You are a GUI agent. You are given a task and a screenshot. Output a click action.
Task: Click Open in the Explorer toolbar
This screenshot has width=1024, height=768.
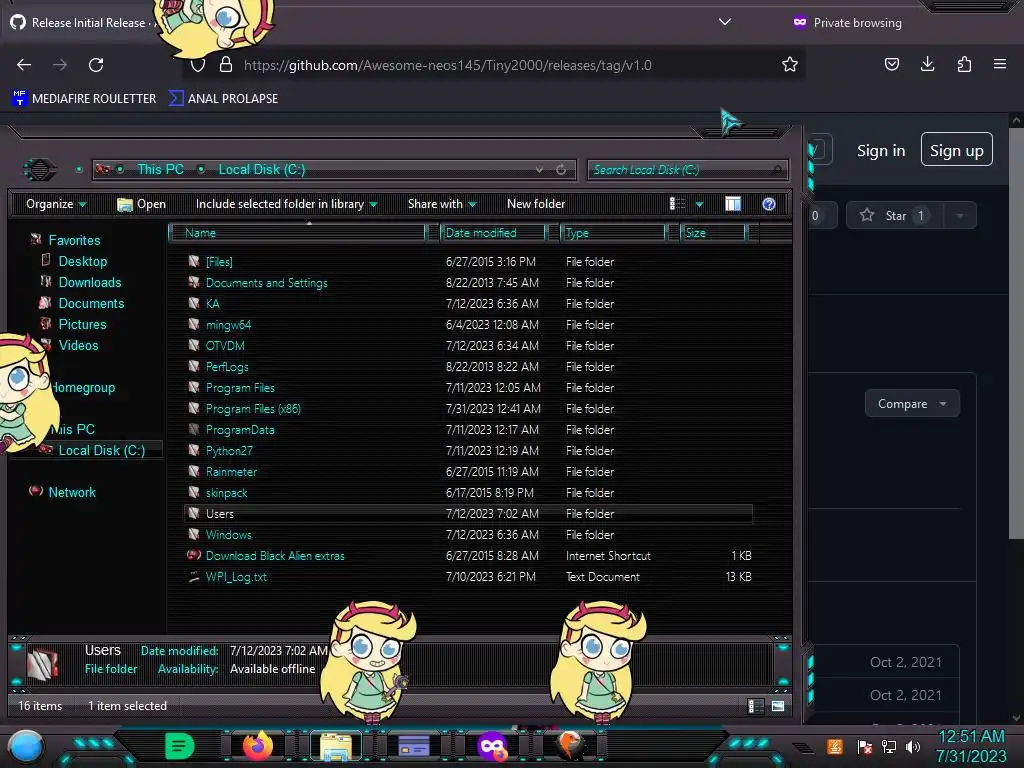point(142,204)
